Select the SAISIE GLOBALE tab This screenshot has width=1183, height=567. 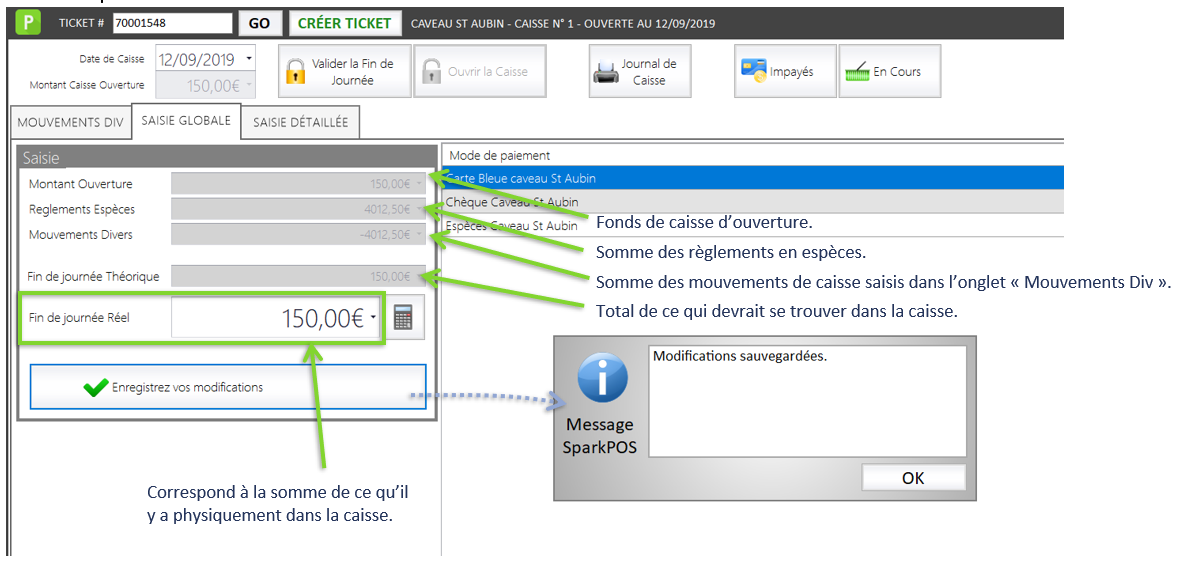[186, 120]
